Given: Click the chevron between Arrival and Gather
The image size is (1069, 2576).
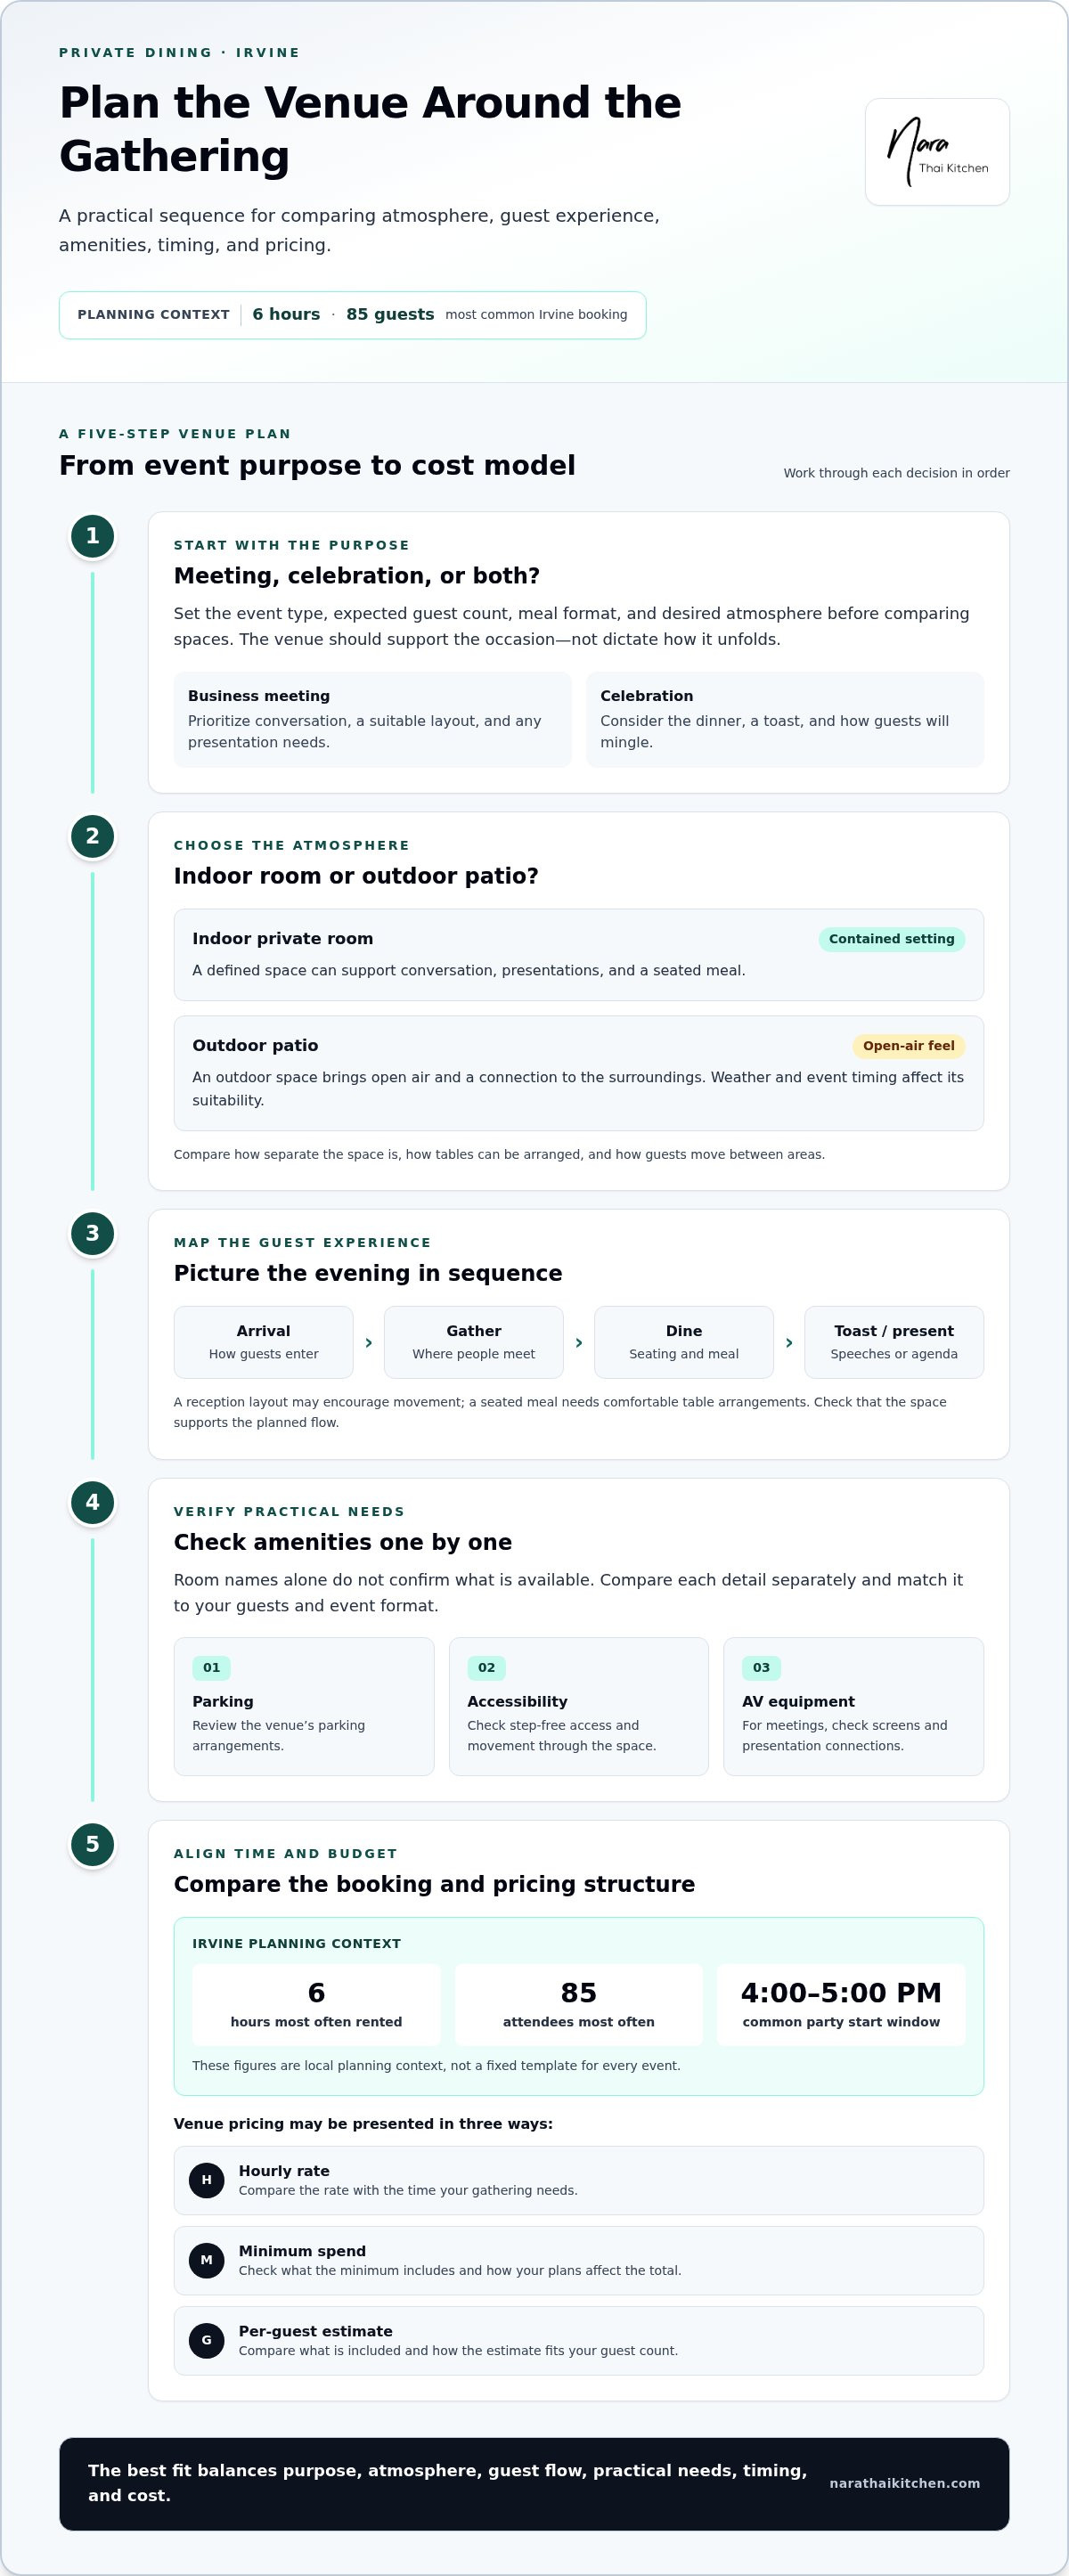Looking at the screenshot, I should click(x=369, y=1343).
